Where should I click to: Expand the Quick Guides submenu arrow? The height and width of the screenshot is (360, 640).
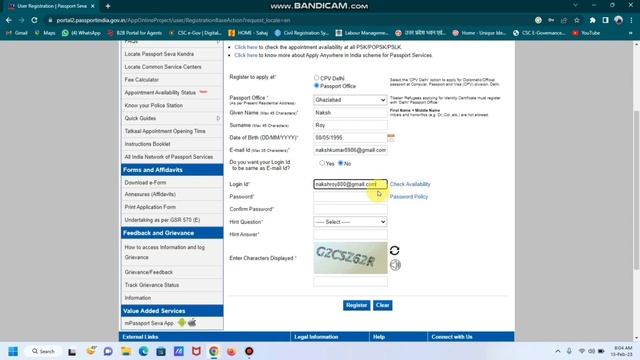point(218,118)
